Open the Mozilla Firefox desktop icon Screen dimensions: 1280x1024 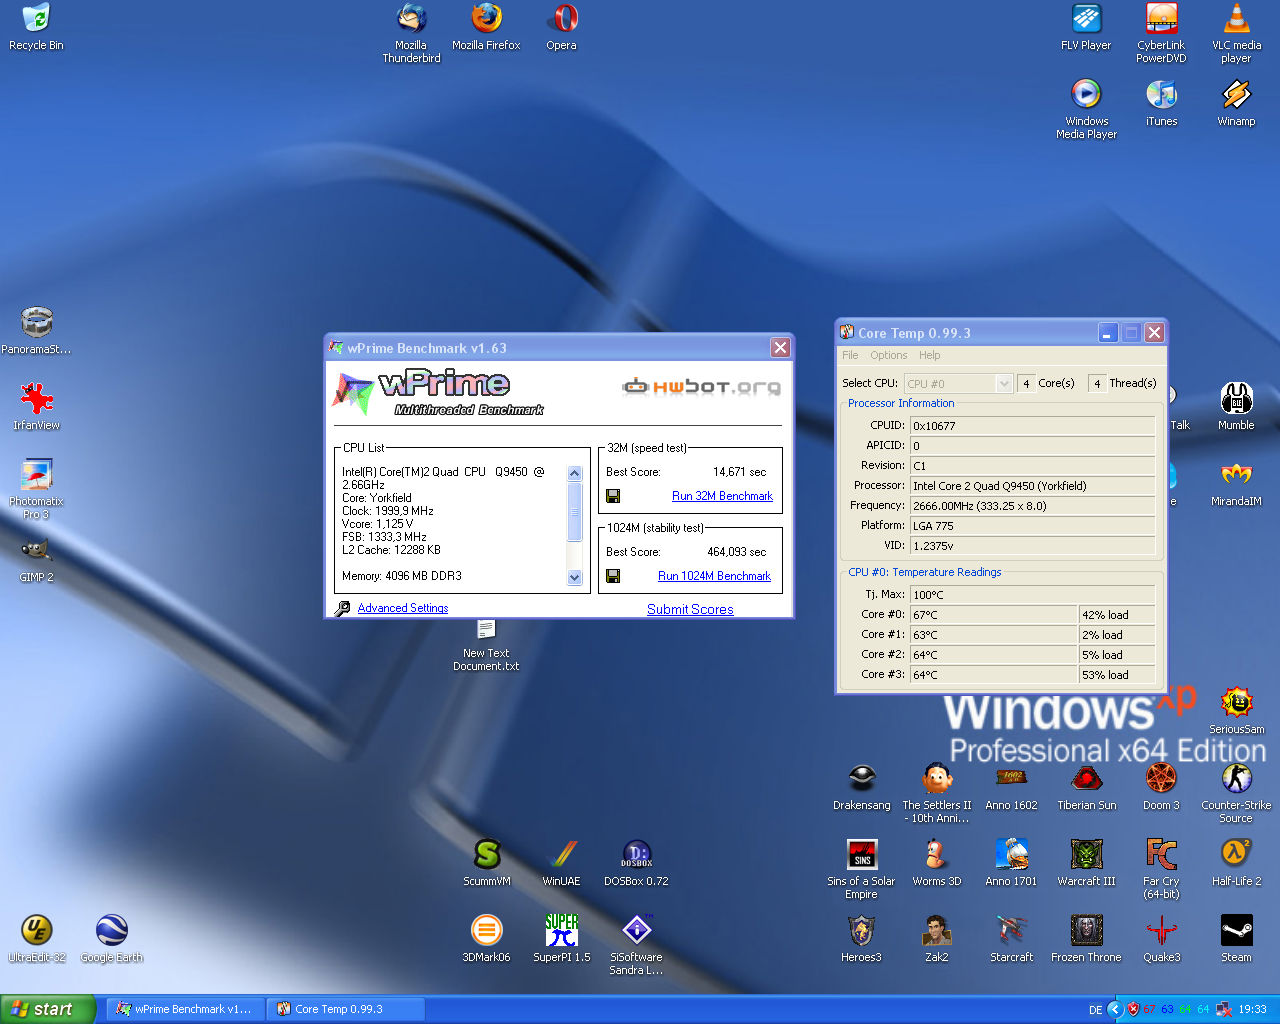point(486,19)
